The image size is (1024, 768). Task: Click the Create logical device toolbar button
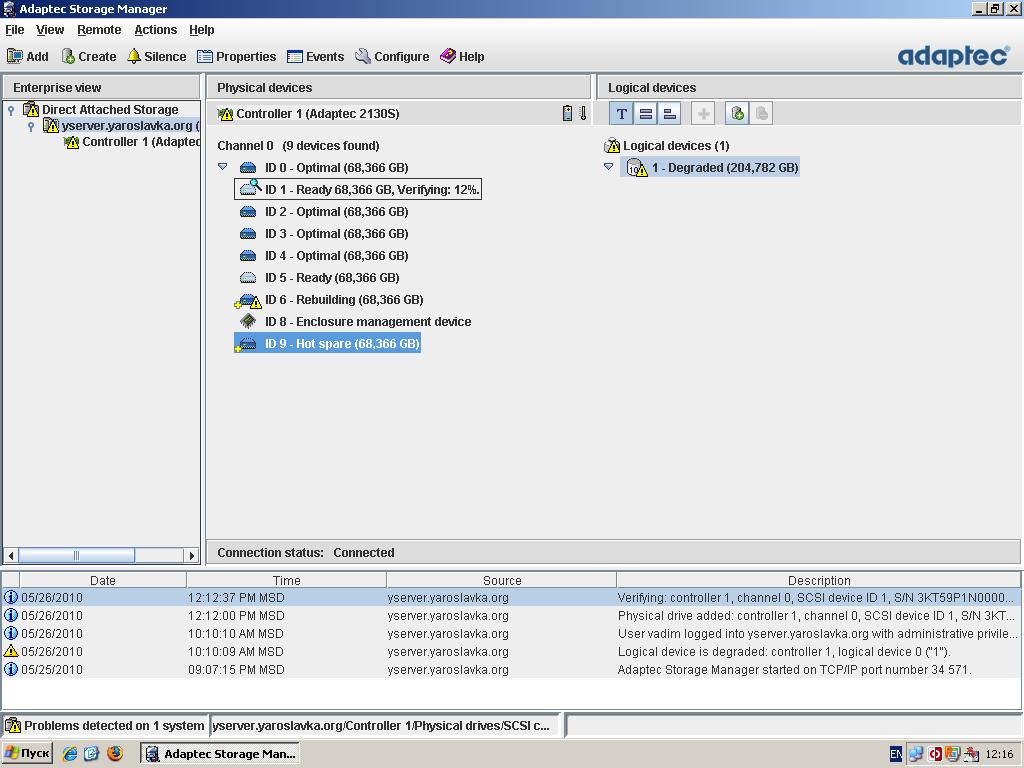(88, 57)
